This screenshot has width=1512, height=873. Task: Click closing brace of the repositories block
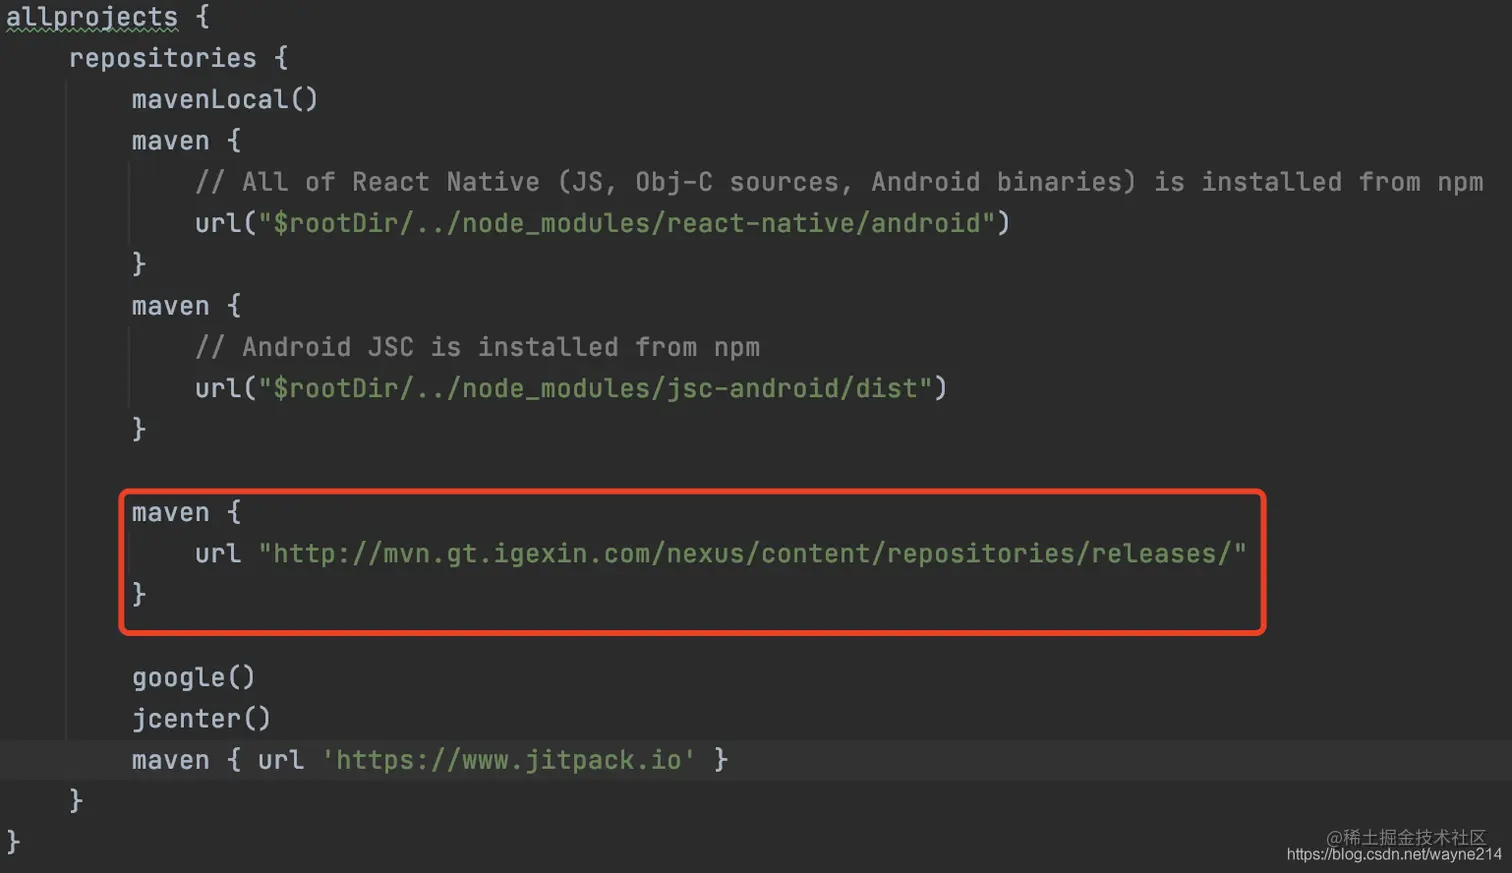[76, 800]
